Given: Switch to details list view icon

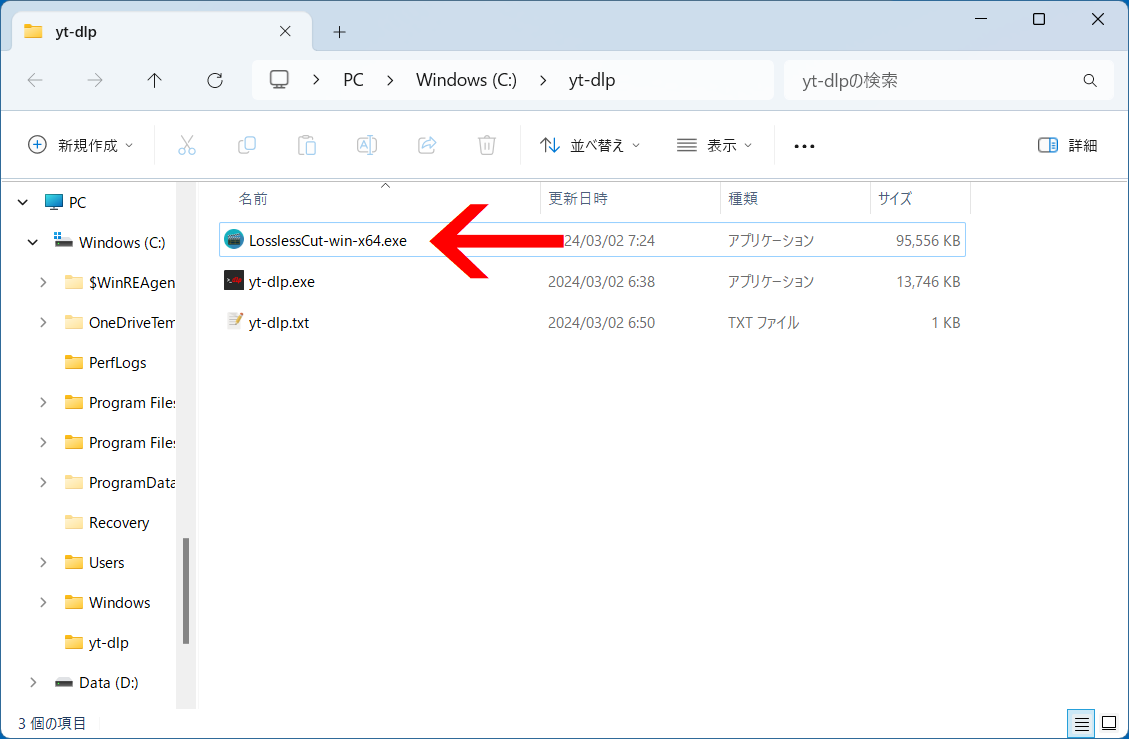Looking at the screenshot, I should 1081,723.
